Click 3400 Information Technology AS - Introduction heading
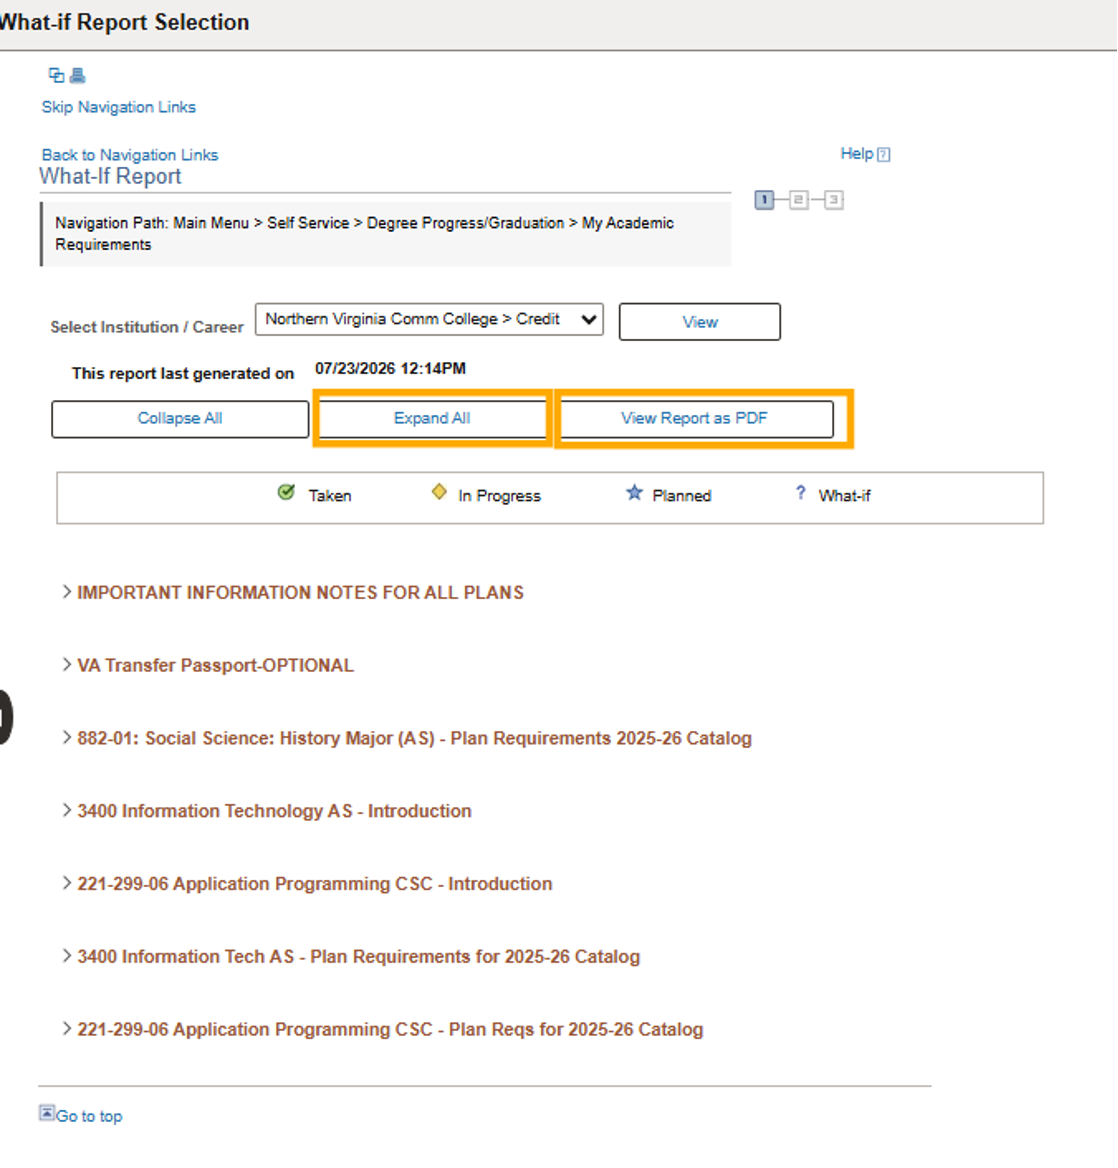 coord(274,811)
